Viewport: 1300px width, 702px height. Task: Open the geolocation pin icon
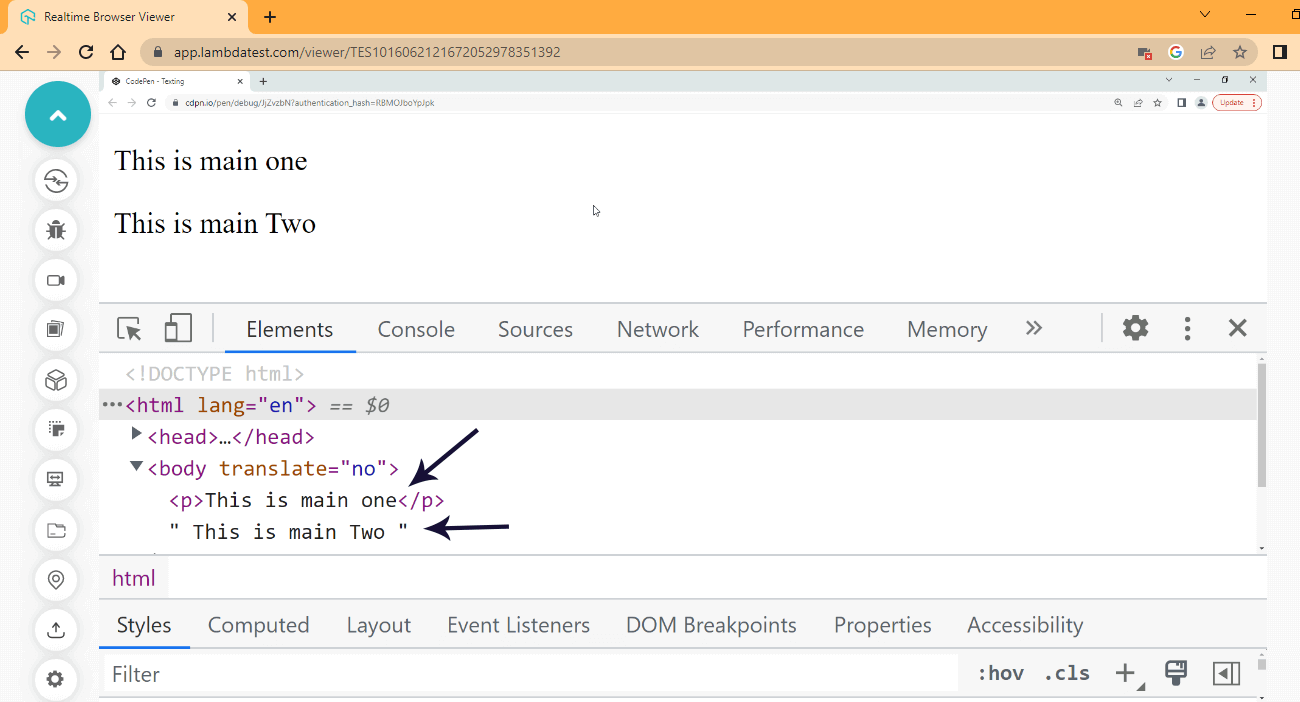click(x=56, y=580)
